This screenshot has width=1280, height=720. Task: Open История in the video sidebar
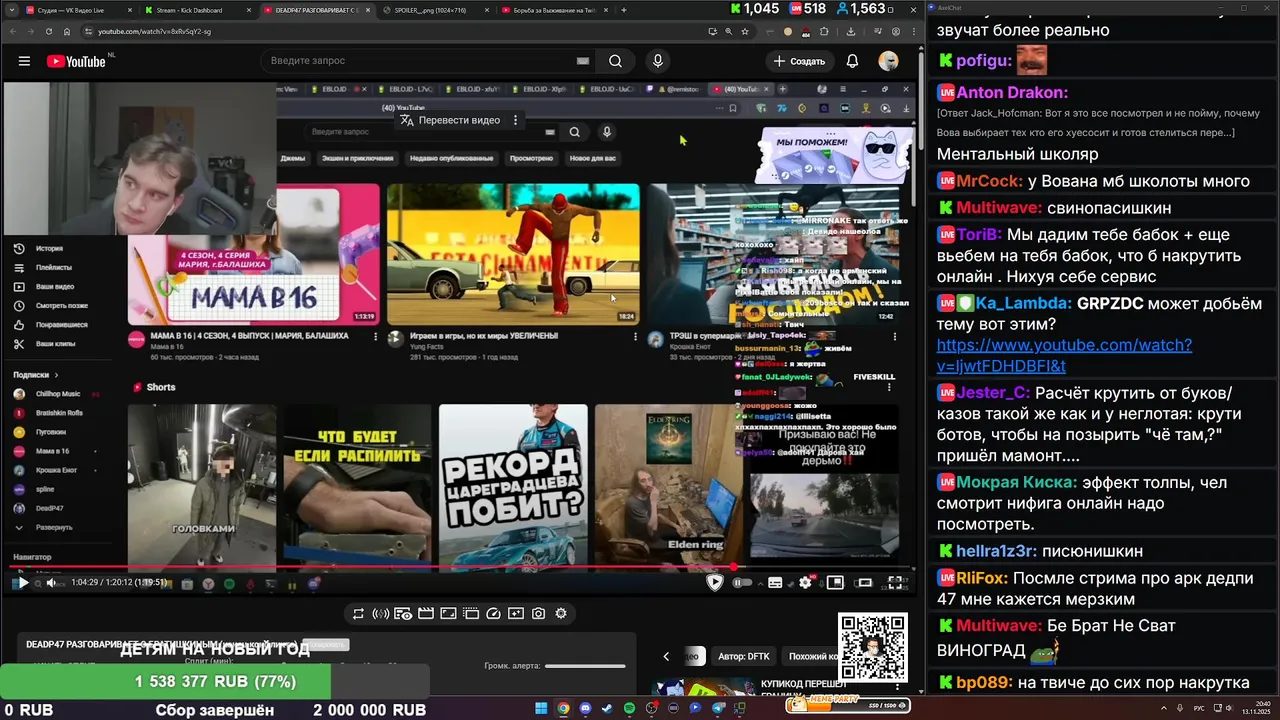click(49, 248)
